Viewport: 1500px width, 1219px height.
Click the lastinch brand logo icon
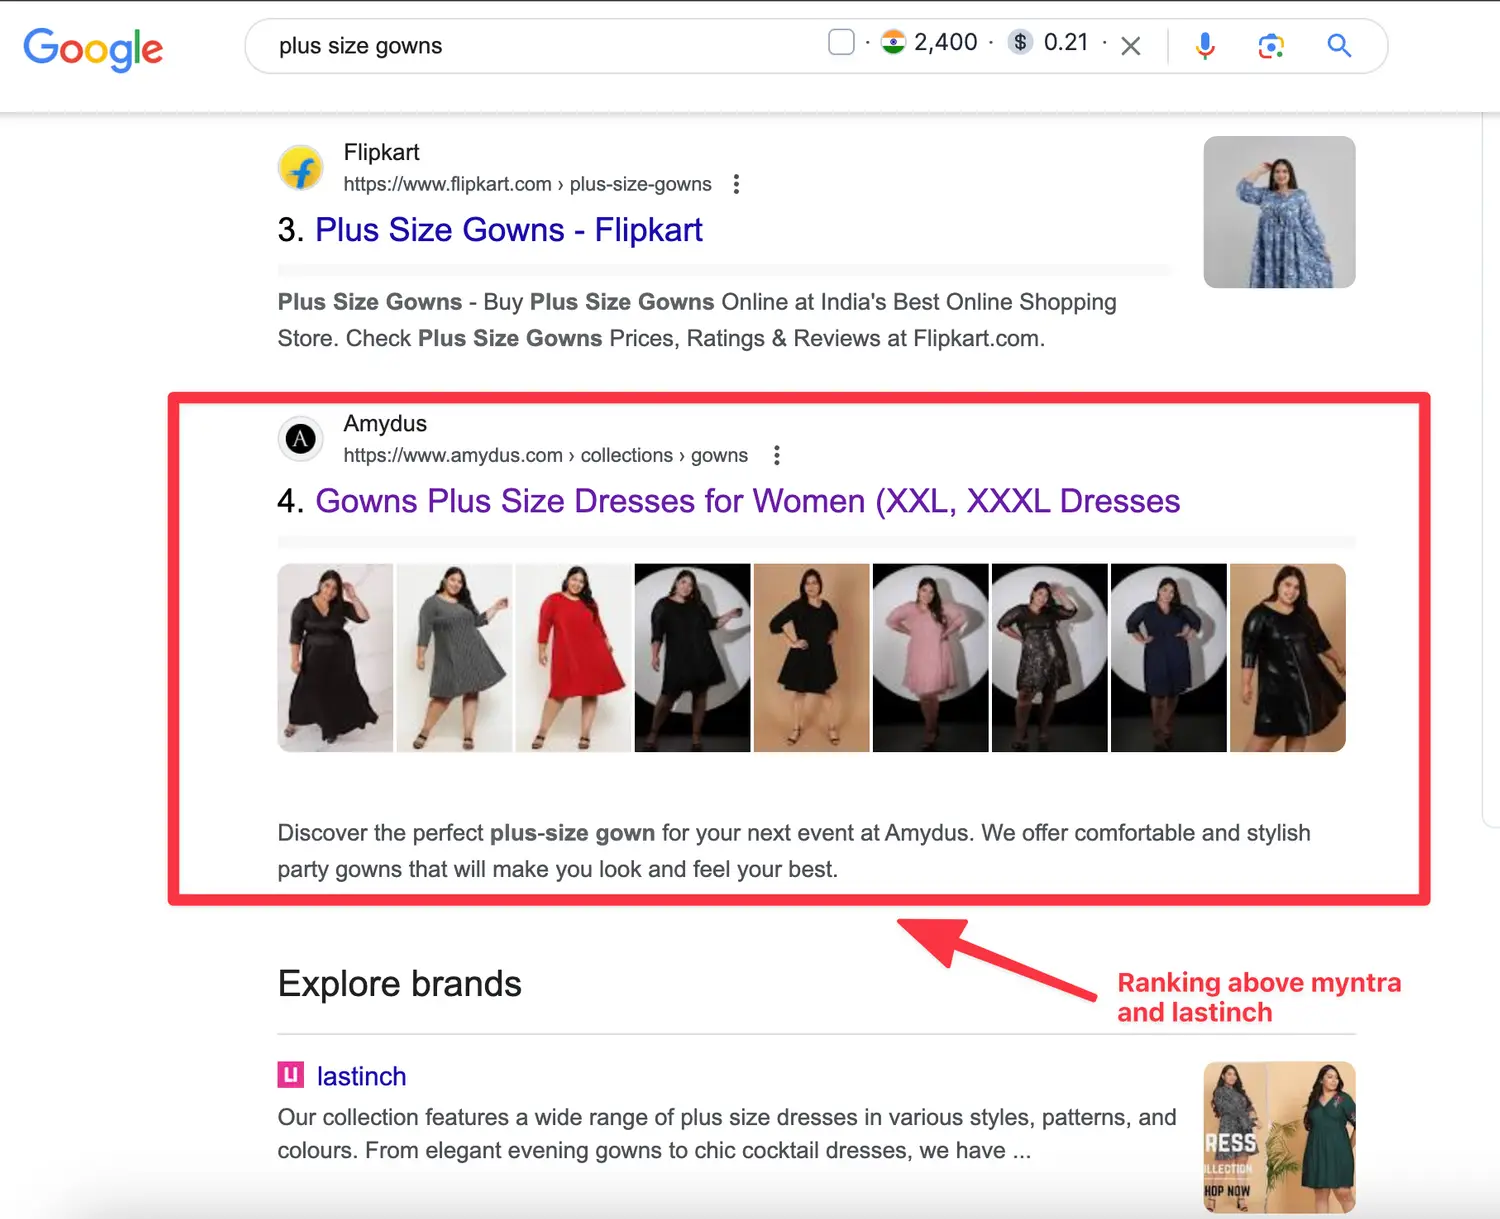[290, 1075]
